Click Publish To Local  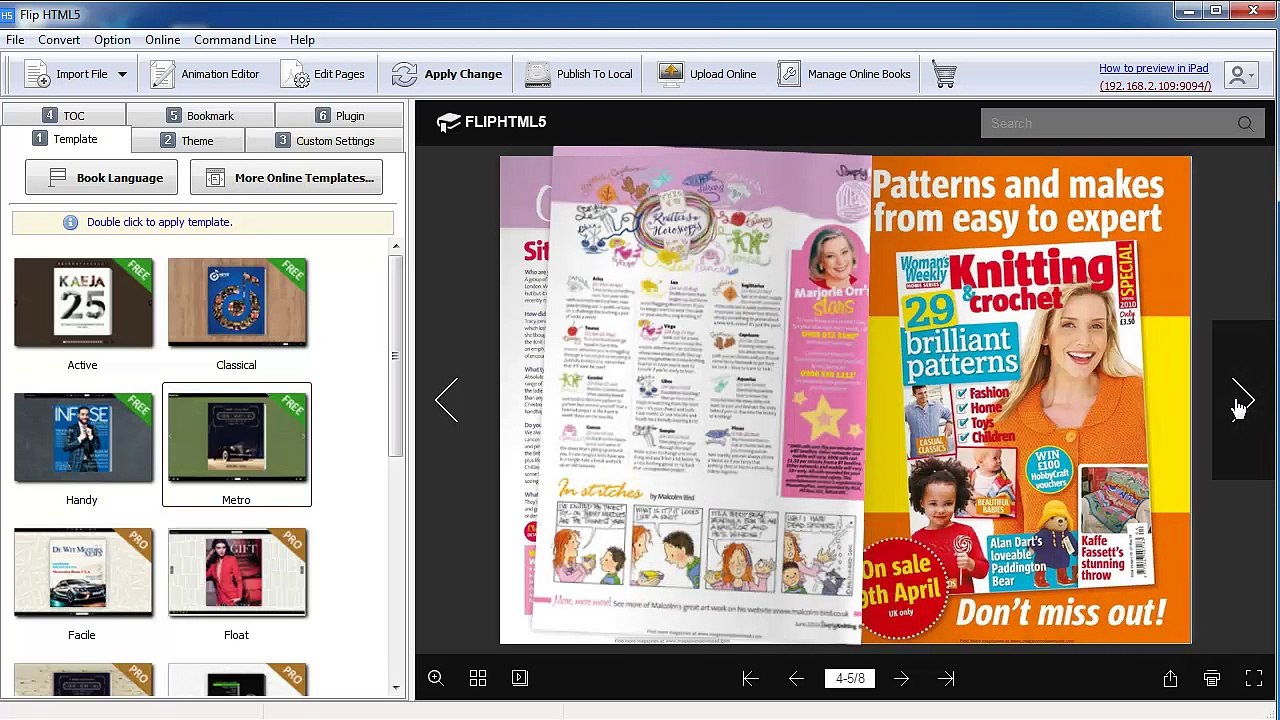(579, 74)
